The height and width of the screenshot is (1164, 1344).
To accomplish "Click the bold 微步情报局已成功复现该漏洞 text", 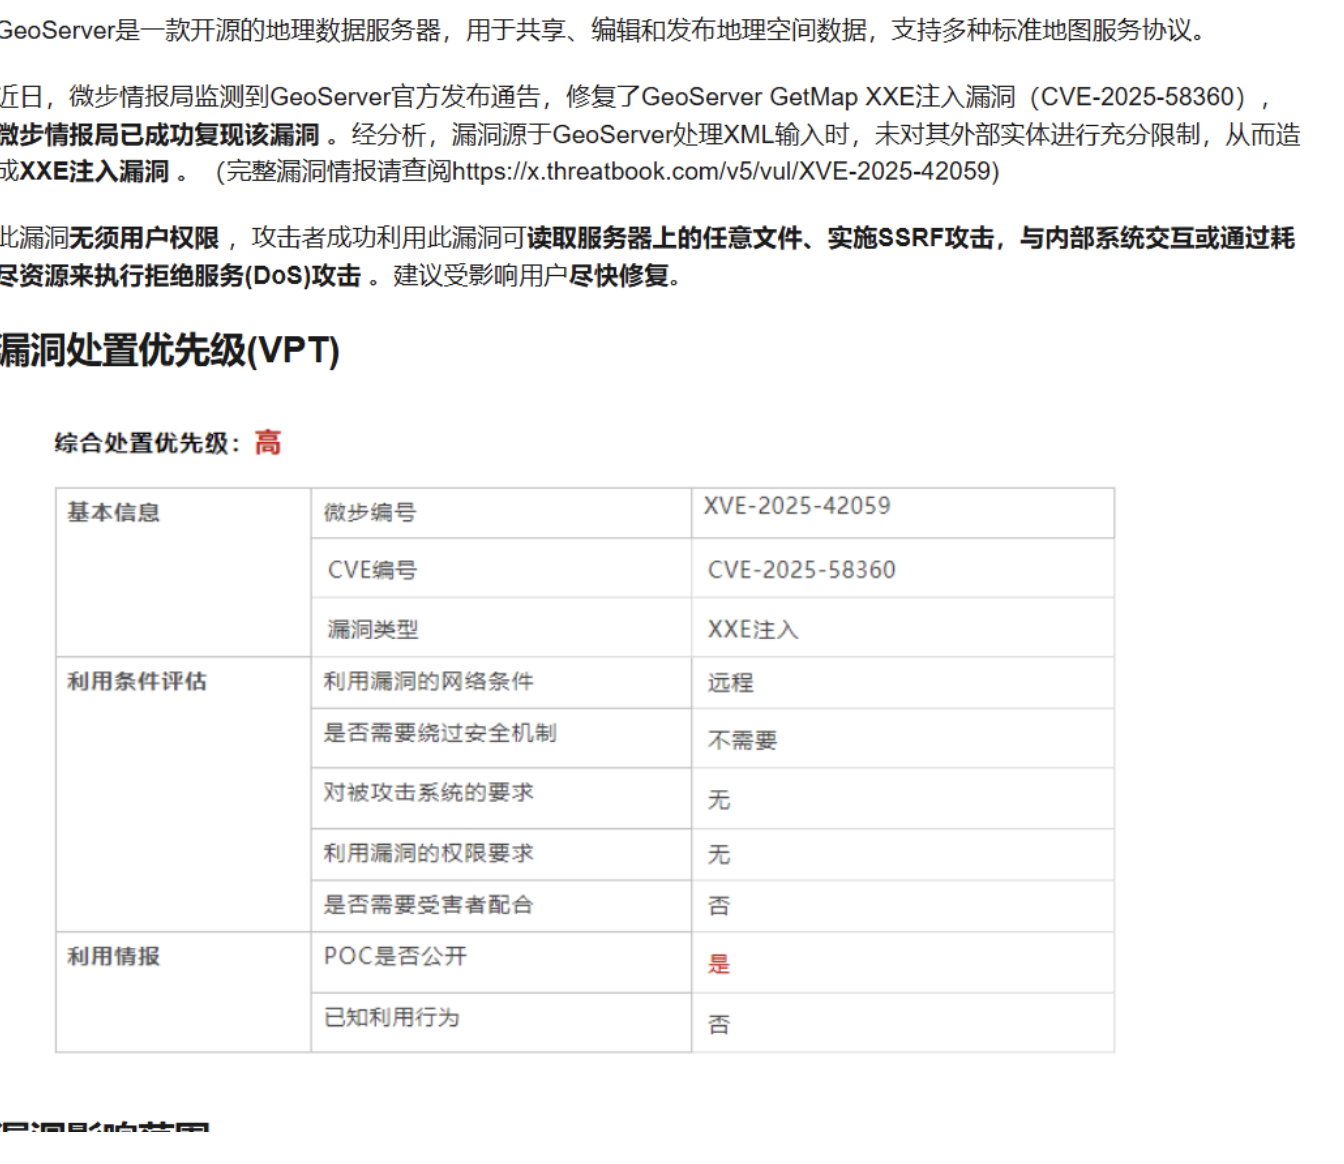I will [159, 134].
